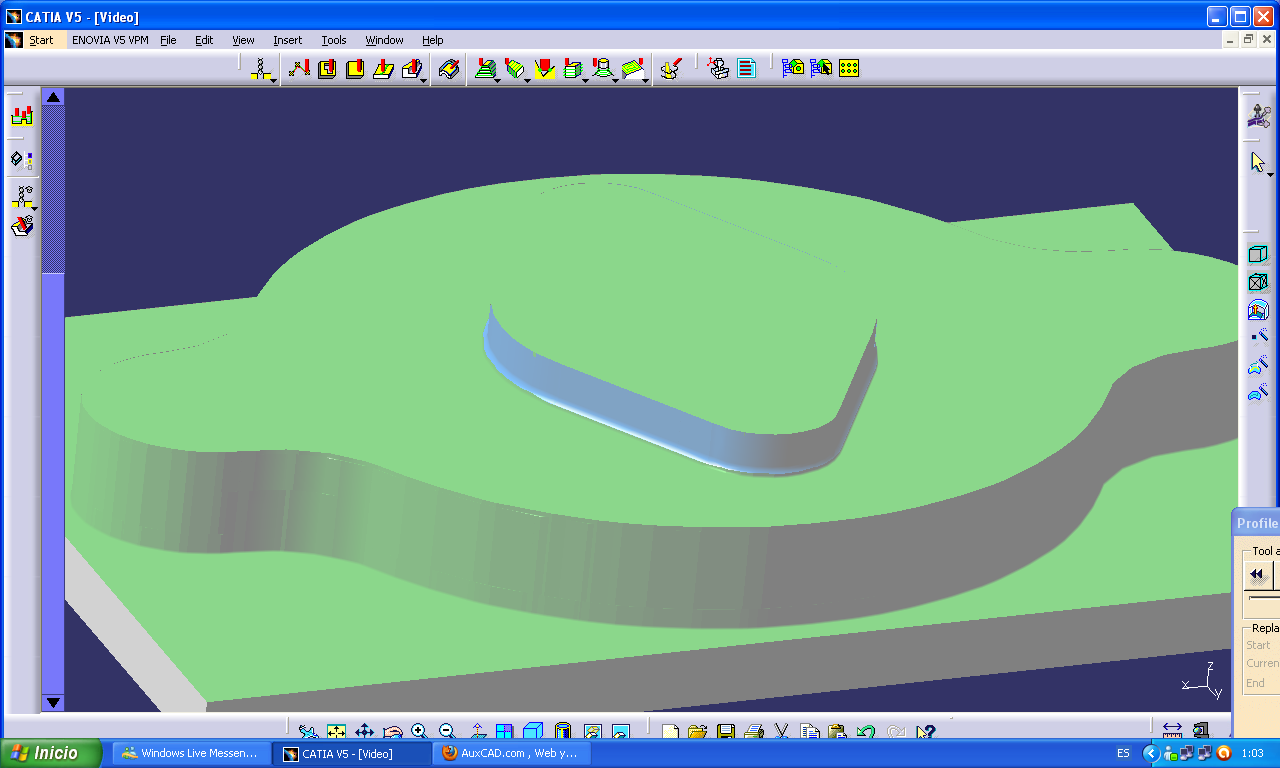Click the wireframe cube icon on right toolbar
The height and width of the screenshot is (768, 1280).
pyautogui.click(x=1258, y=282)
